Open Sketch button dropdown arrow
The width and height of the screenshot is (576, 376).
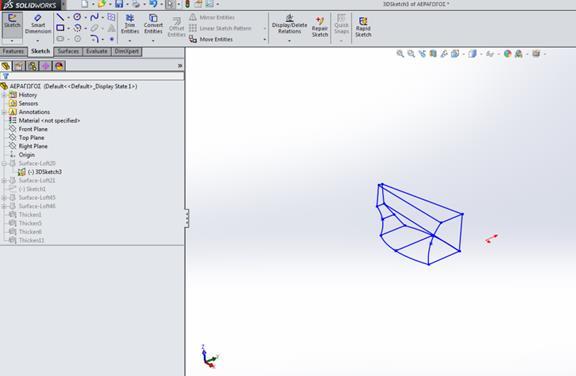click(12, 40)
